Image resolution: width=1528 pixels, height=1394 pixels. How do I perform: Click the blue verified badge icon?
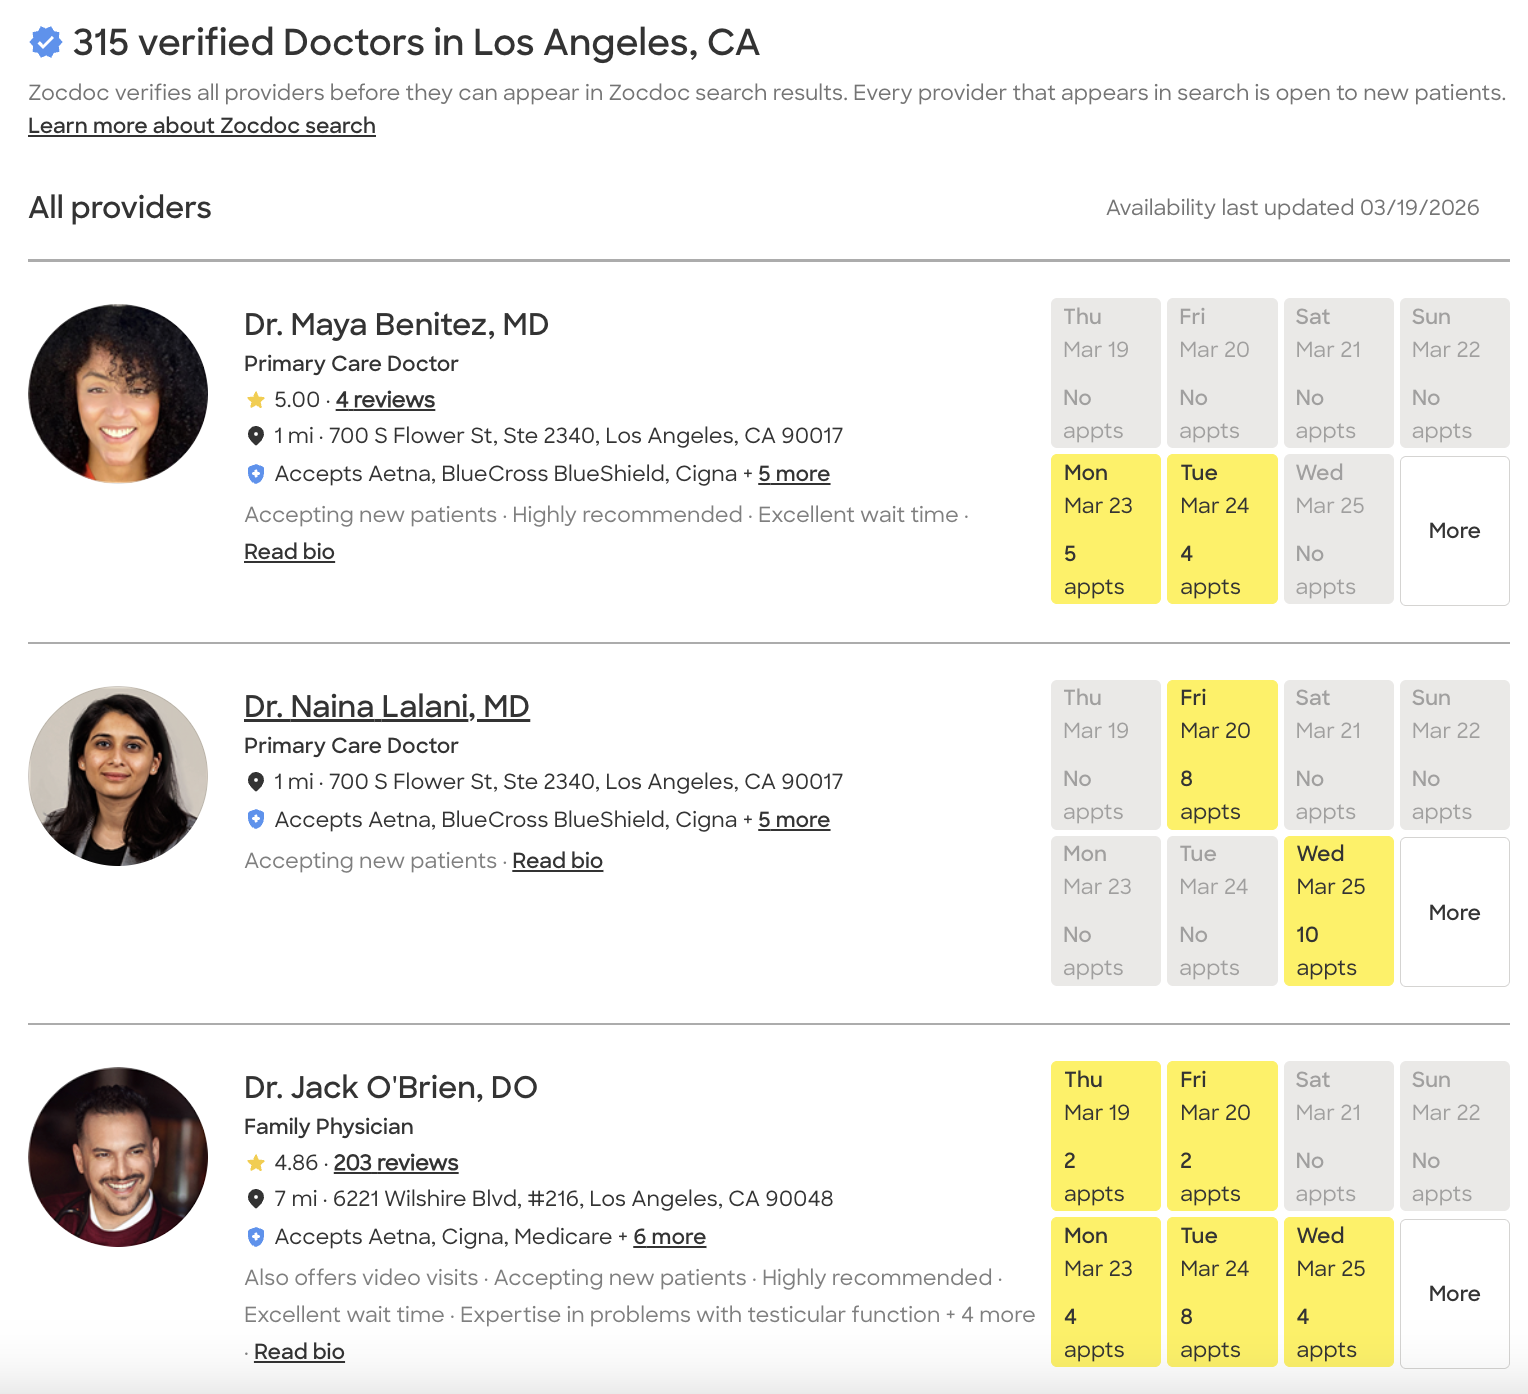point(45,43)
